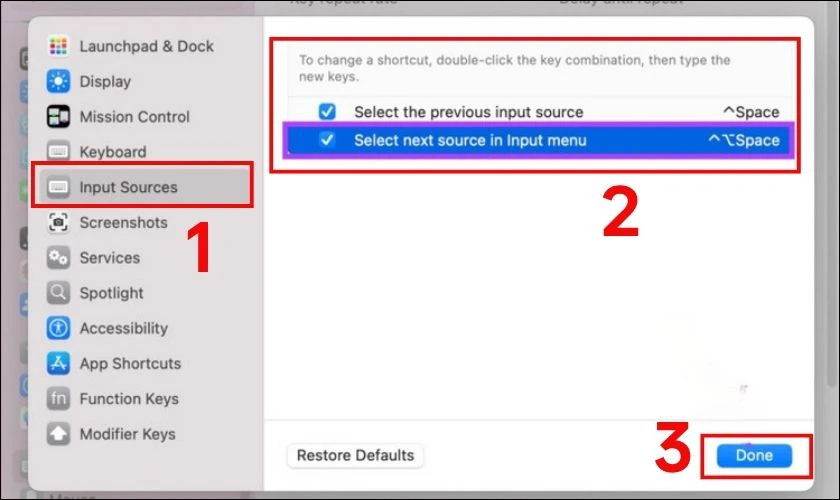The image size is (840, 500).
Task: Uncheck Select the previous input source
Action: pos(327,111)
